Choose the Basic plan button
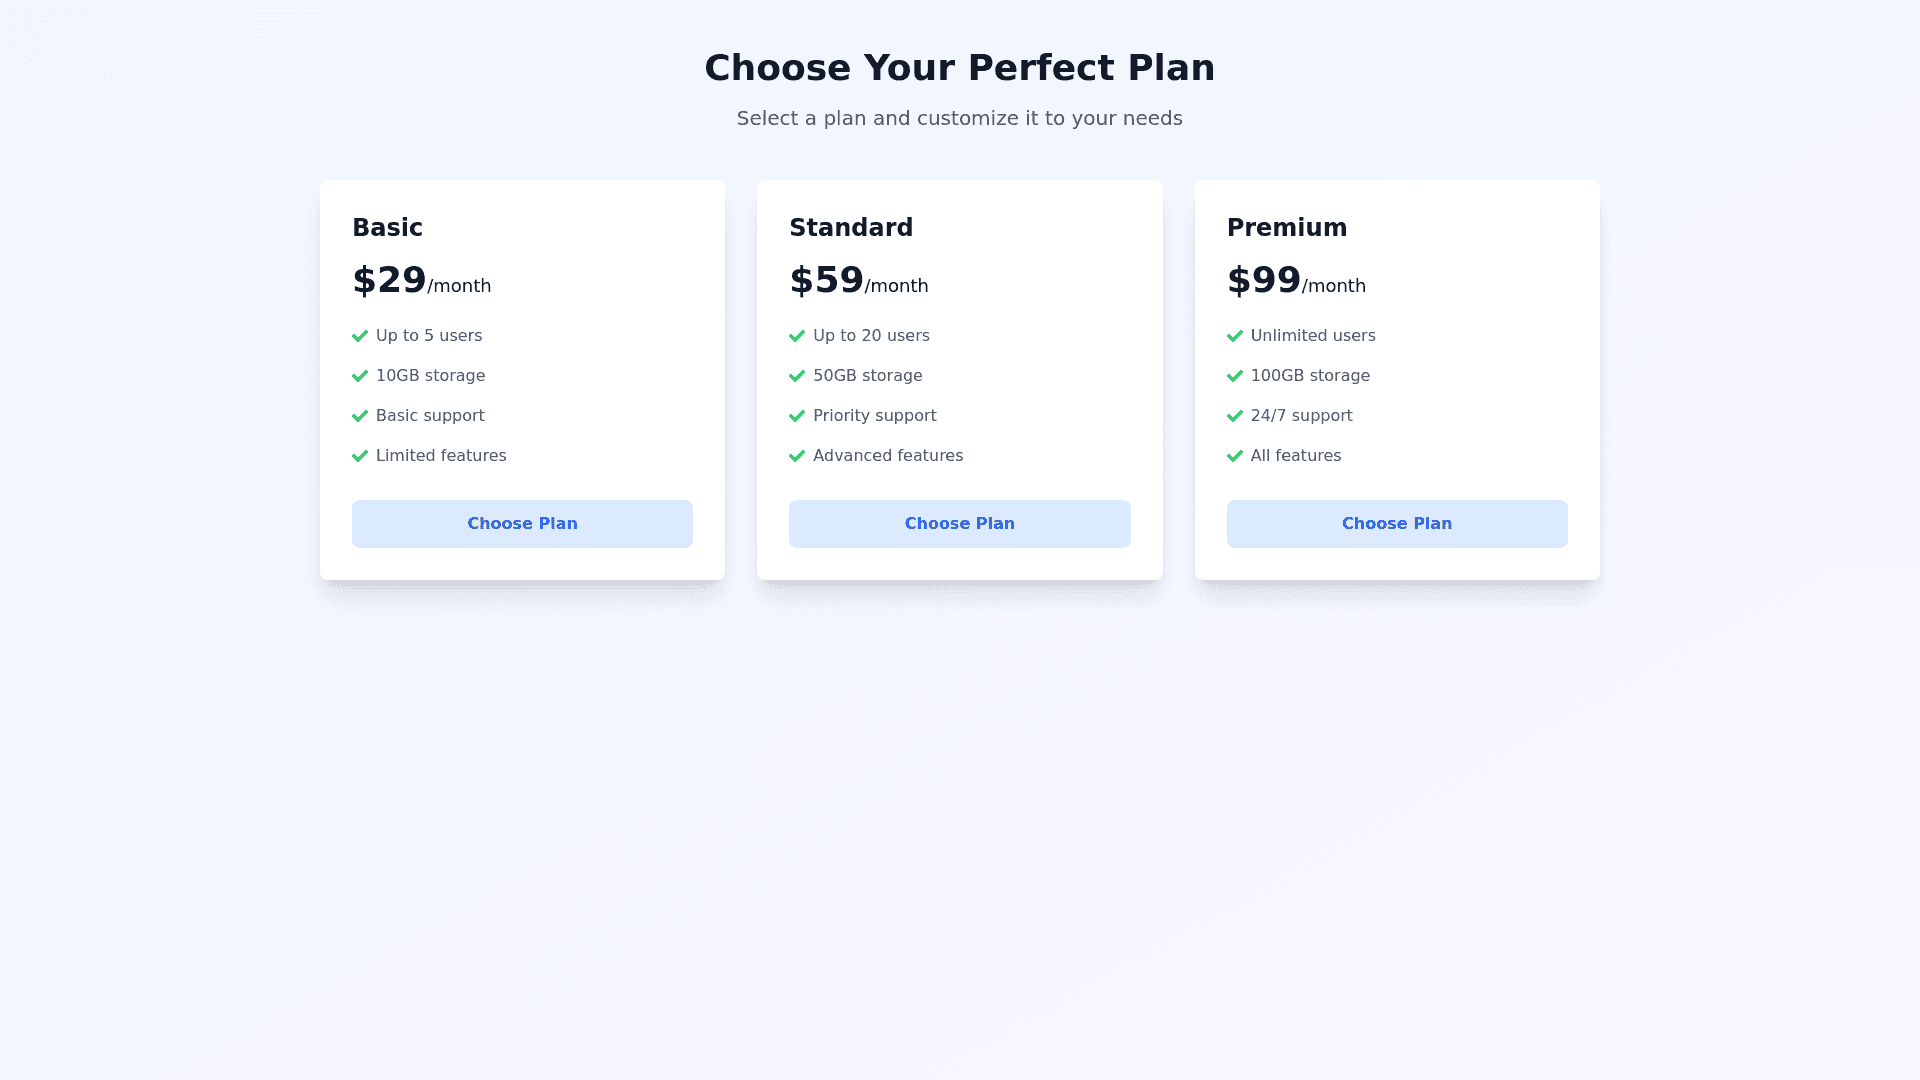This screenshot has height=1080, width=1920. 522,524
